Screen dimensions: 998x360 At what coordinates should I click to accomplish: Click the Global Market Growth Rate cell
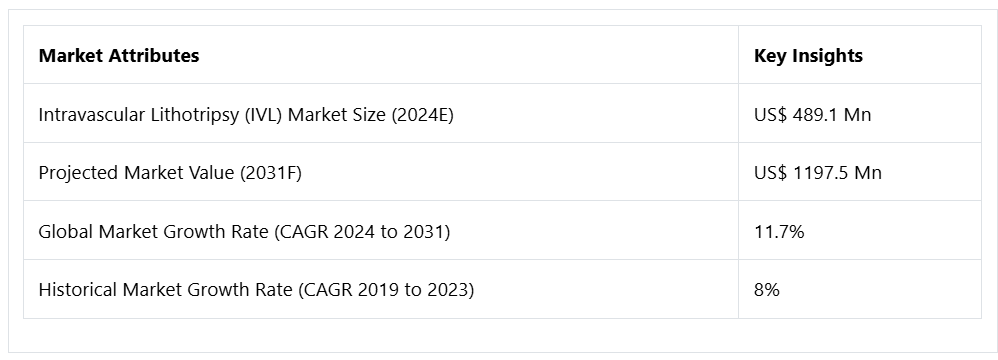381,231
